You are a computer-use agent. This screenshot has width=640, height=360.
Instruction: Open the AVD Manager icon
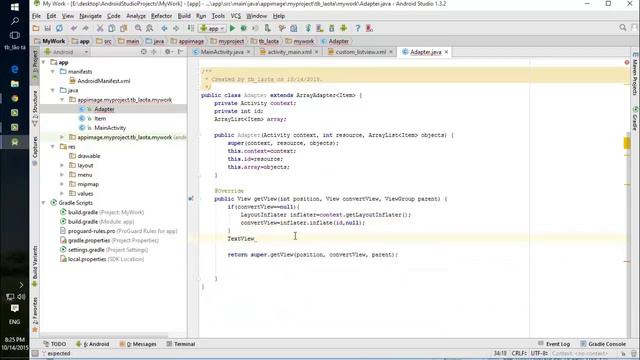click(x=320, y=28)
